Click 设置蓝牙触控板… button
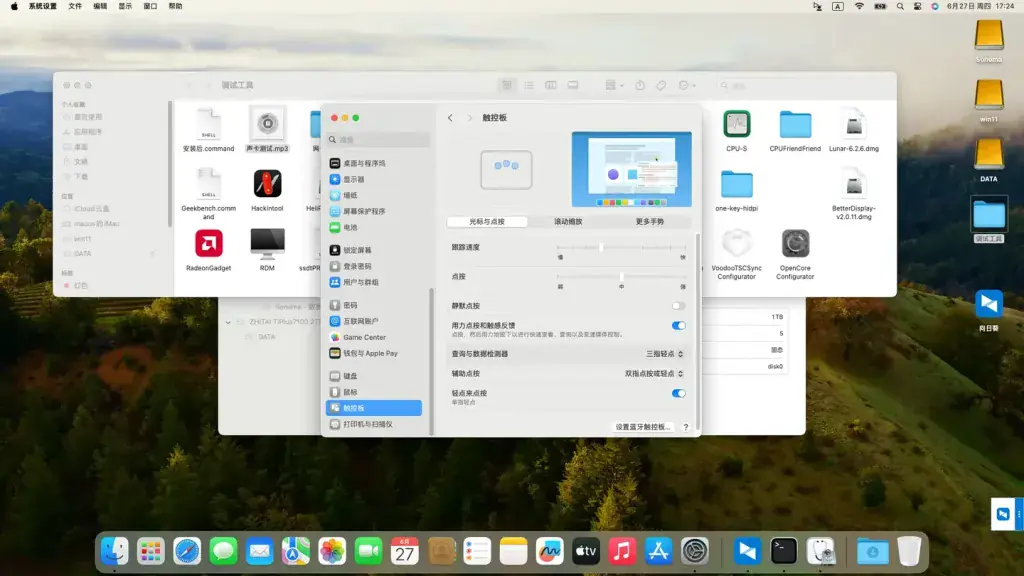 pos(643,427)
